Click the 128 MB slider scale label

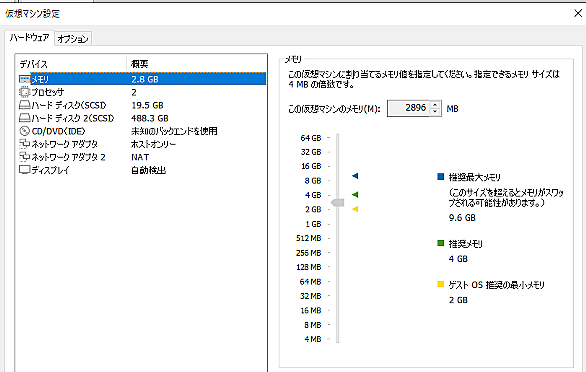(x=309, y=267)
